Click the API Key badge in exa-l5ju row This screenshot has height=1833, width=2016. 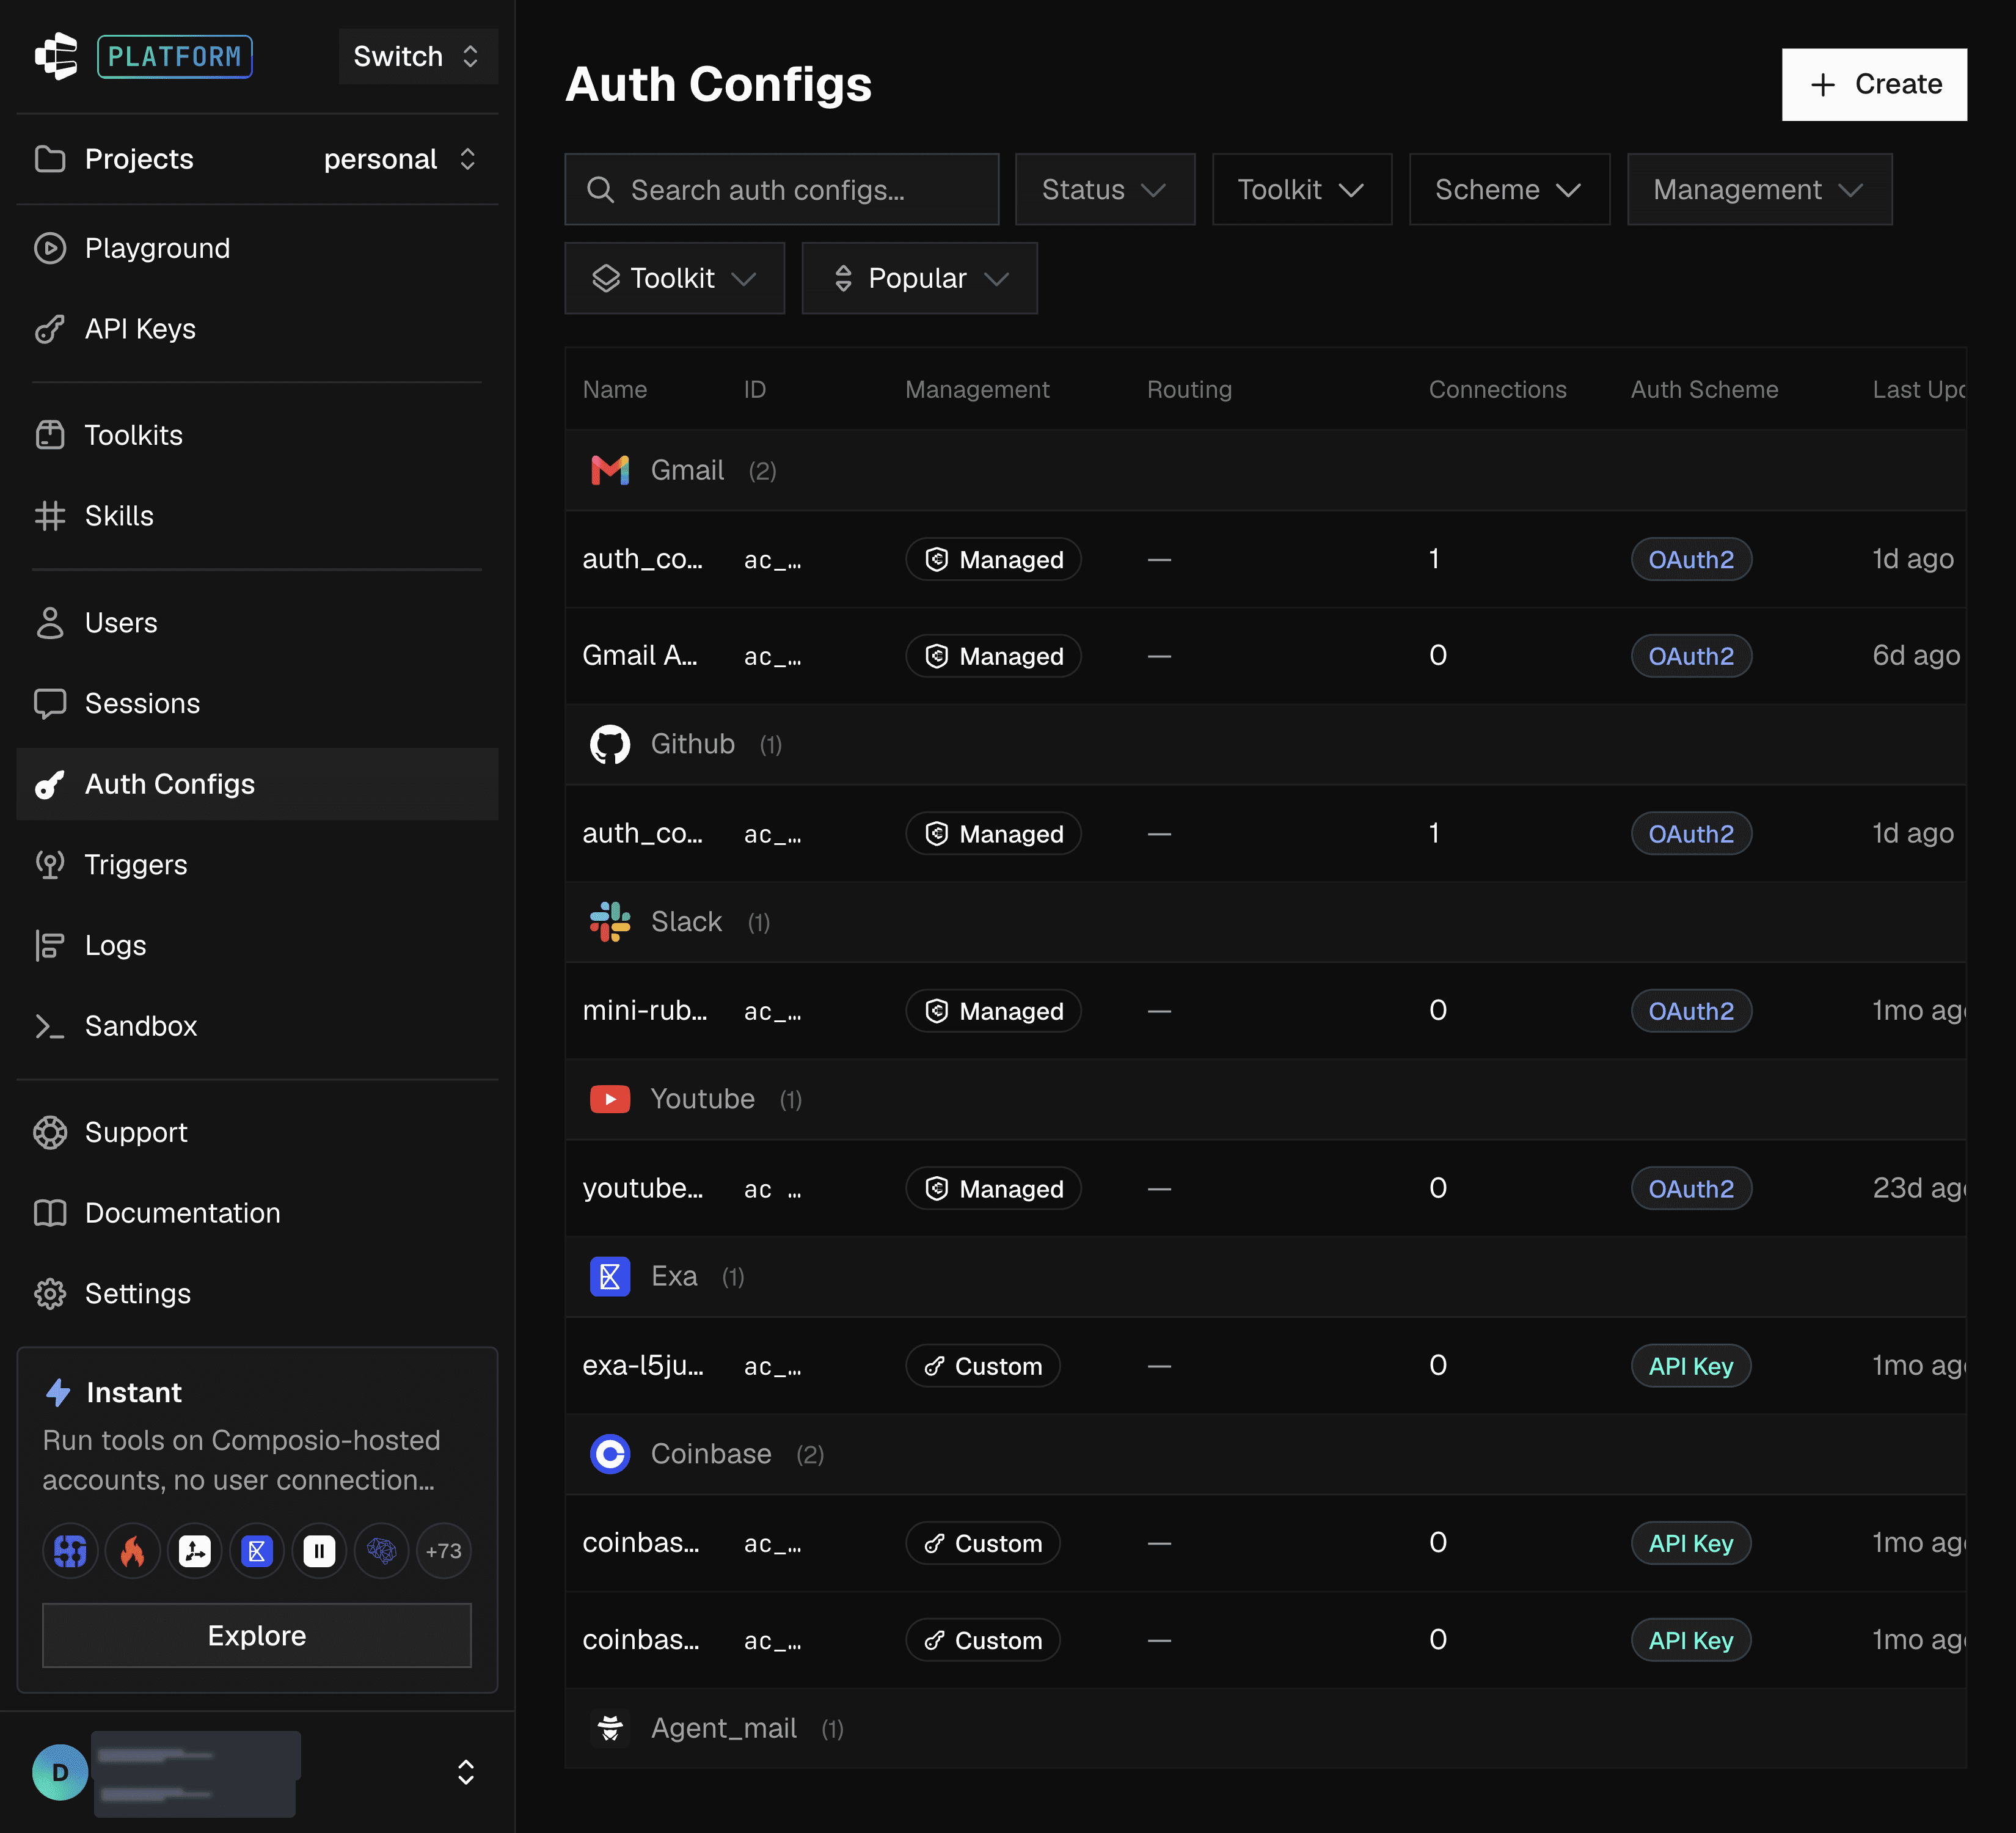1691,1366
